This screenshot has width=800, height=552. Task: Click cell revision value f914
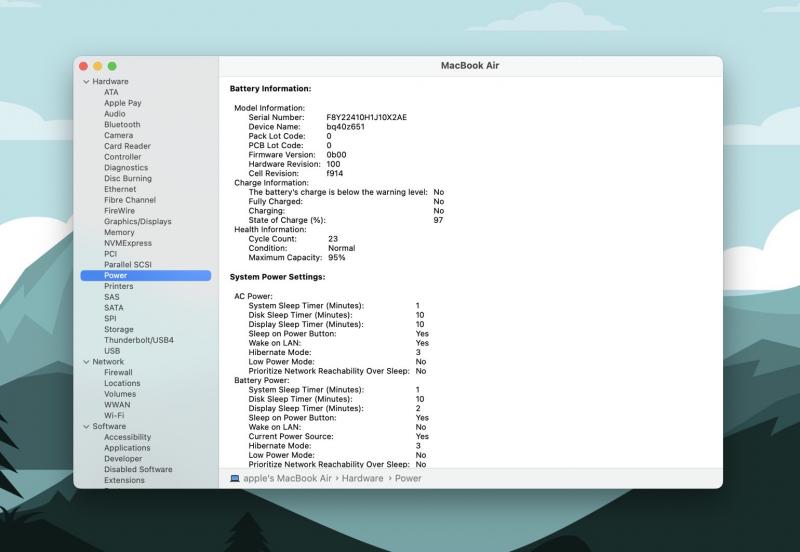[x=335, y=173]
